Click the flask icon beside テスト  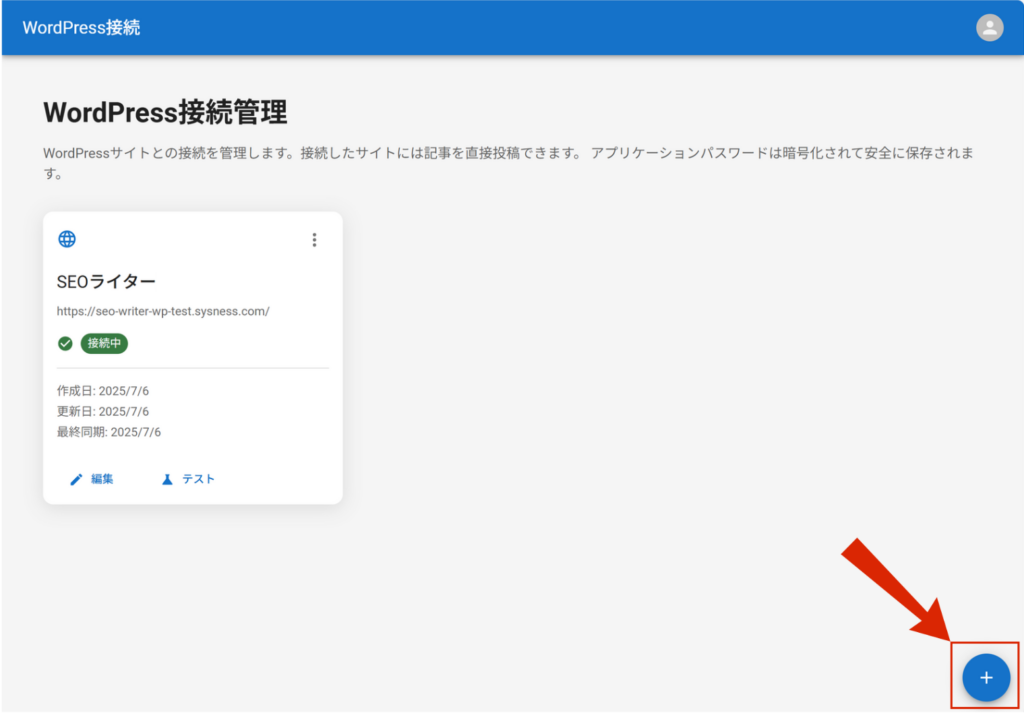[167, 479]
